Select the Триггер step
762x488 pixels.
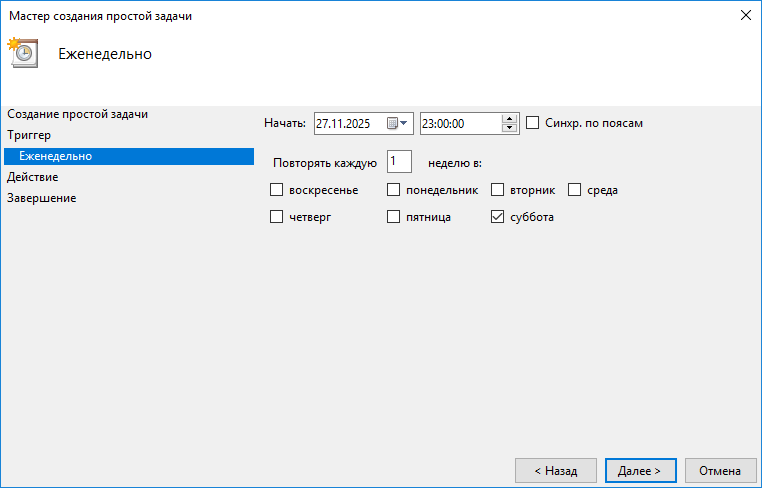click(29, 135)
